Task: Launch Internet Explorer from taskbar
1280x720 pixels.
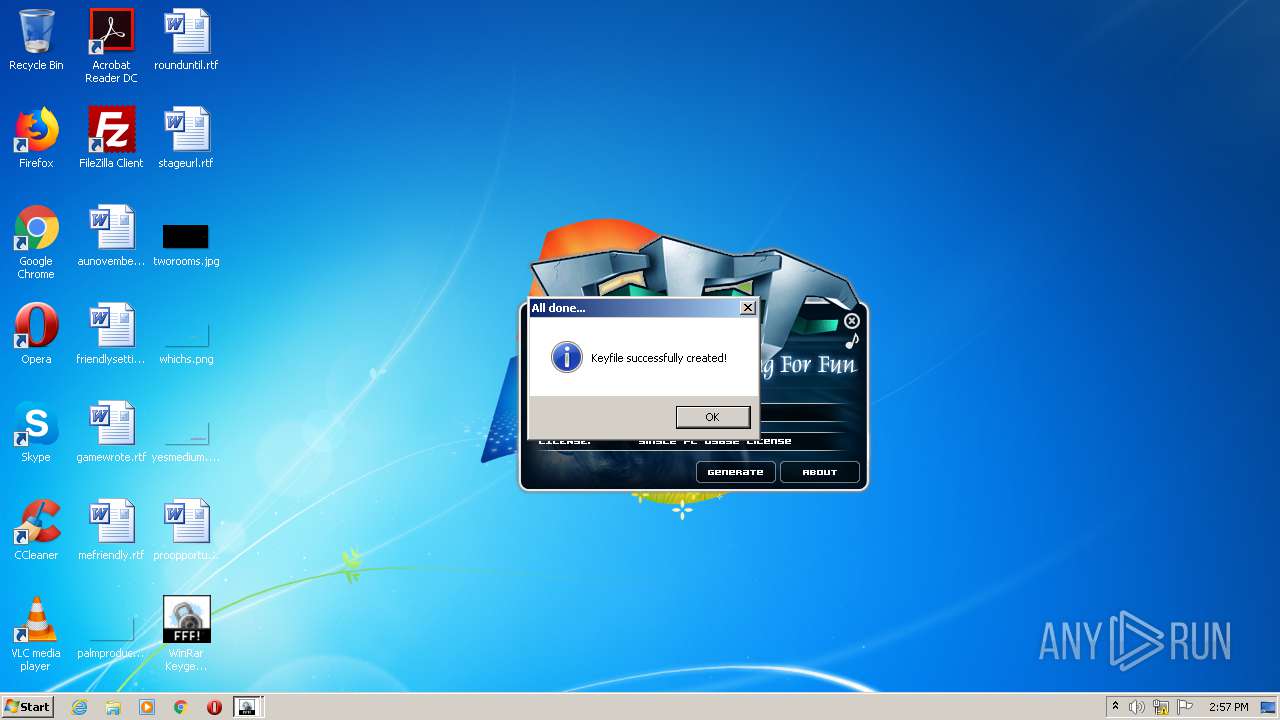Action: tap(79, 707)
